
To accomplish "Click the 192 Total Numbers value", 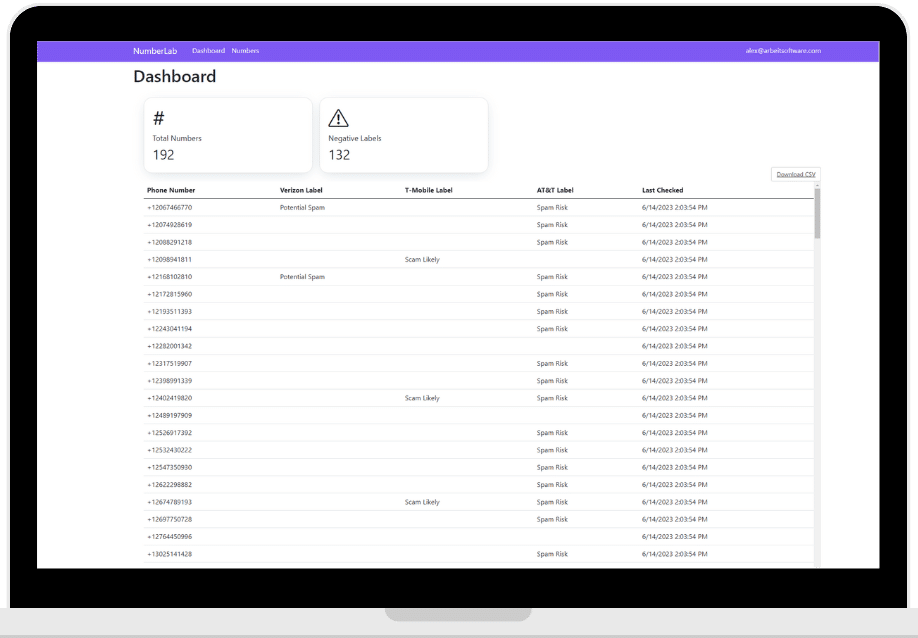I will tap(163, 155).
